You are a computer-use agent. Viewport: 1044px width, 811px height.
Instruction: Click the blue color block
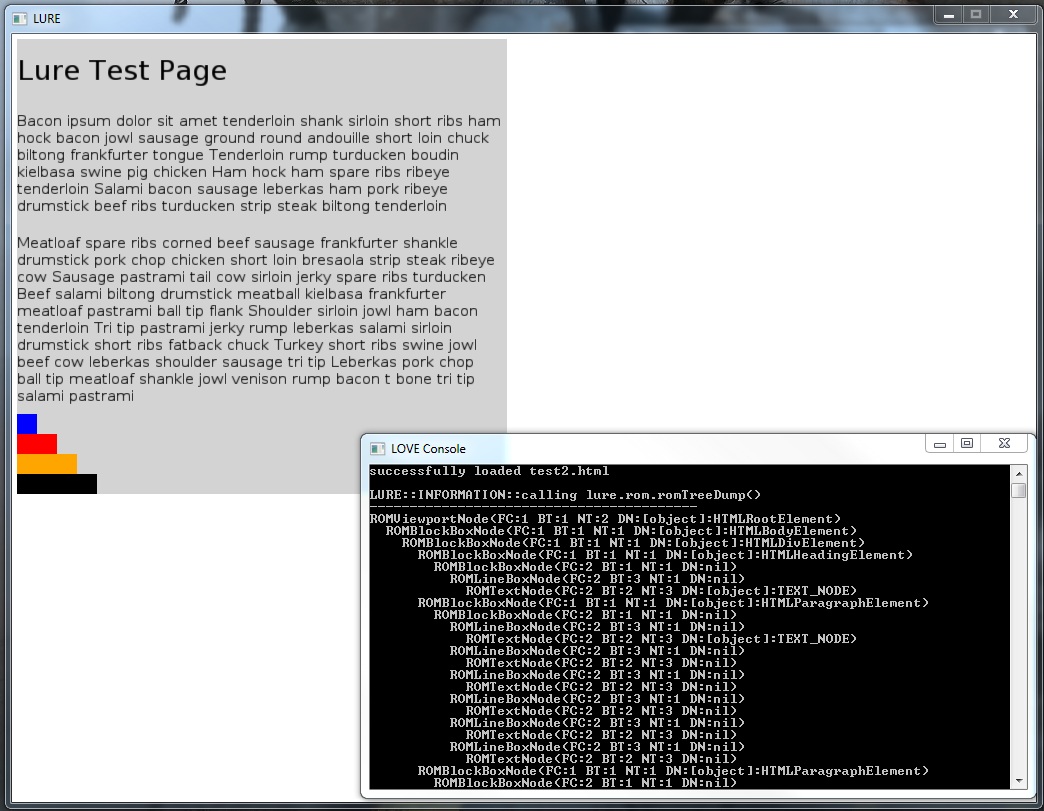27,424
